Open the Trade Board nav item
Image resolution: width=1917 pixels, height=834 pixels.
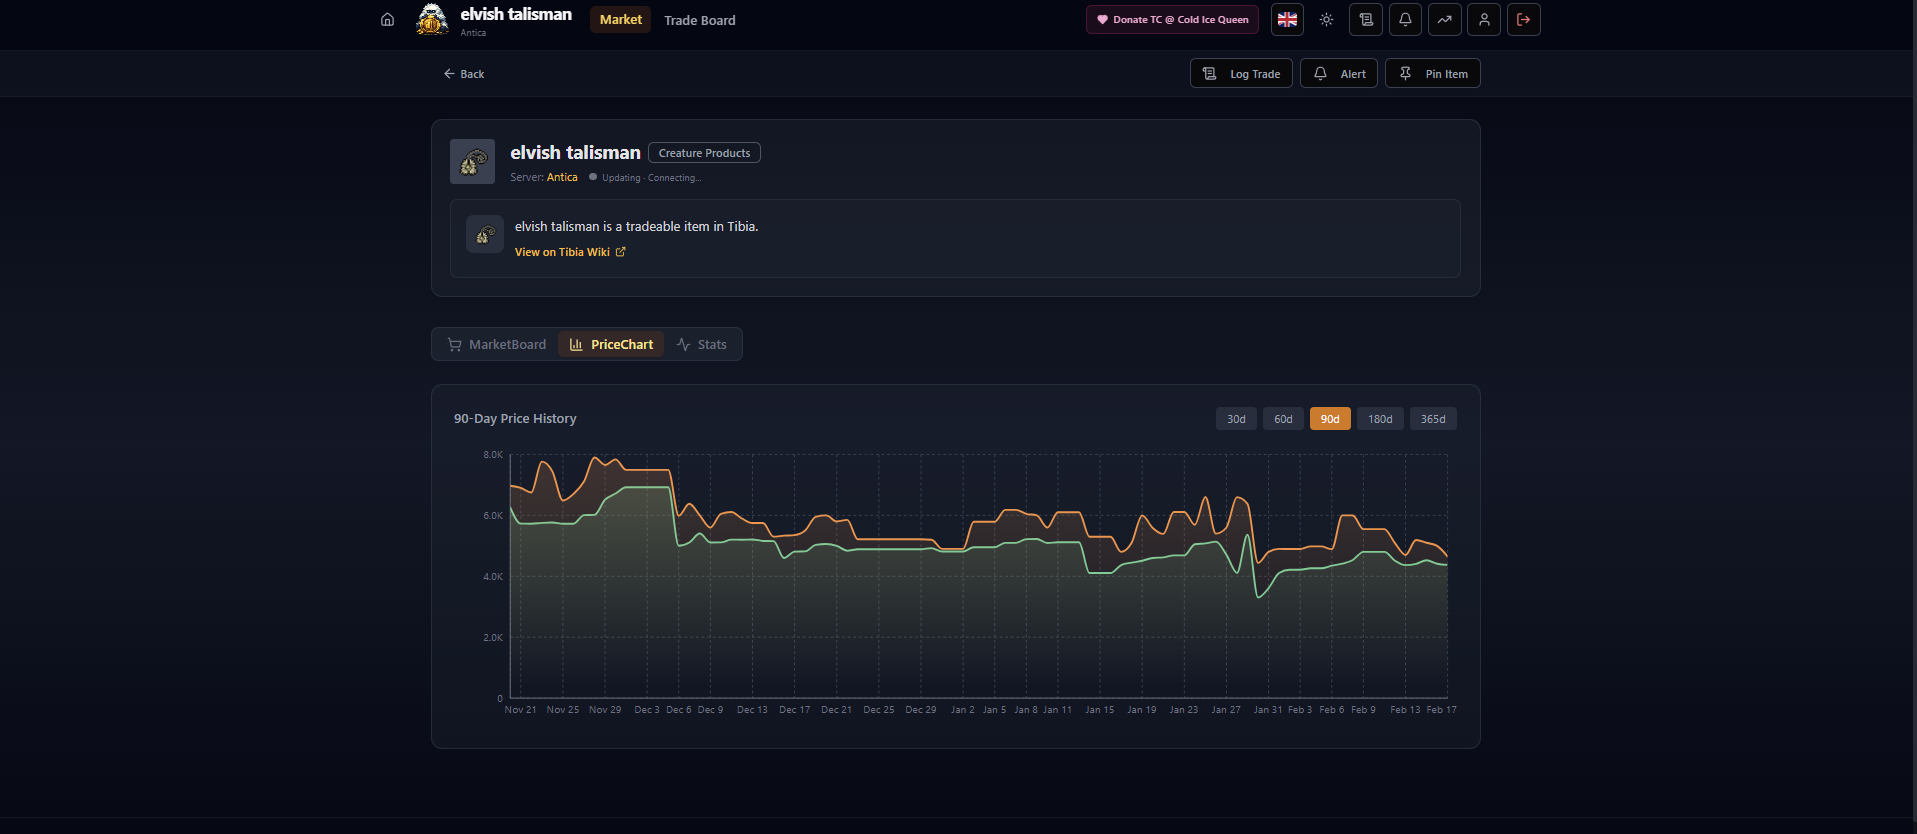(x=699, y=20)
